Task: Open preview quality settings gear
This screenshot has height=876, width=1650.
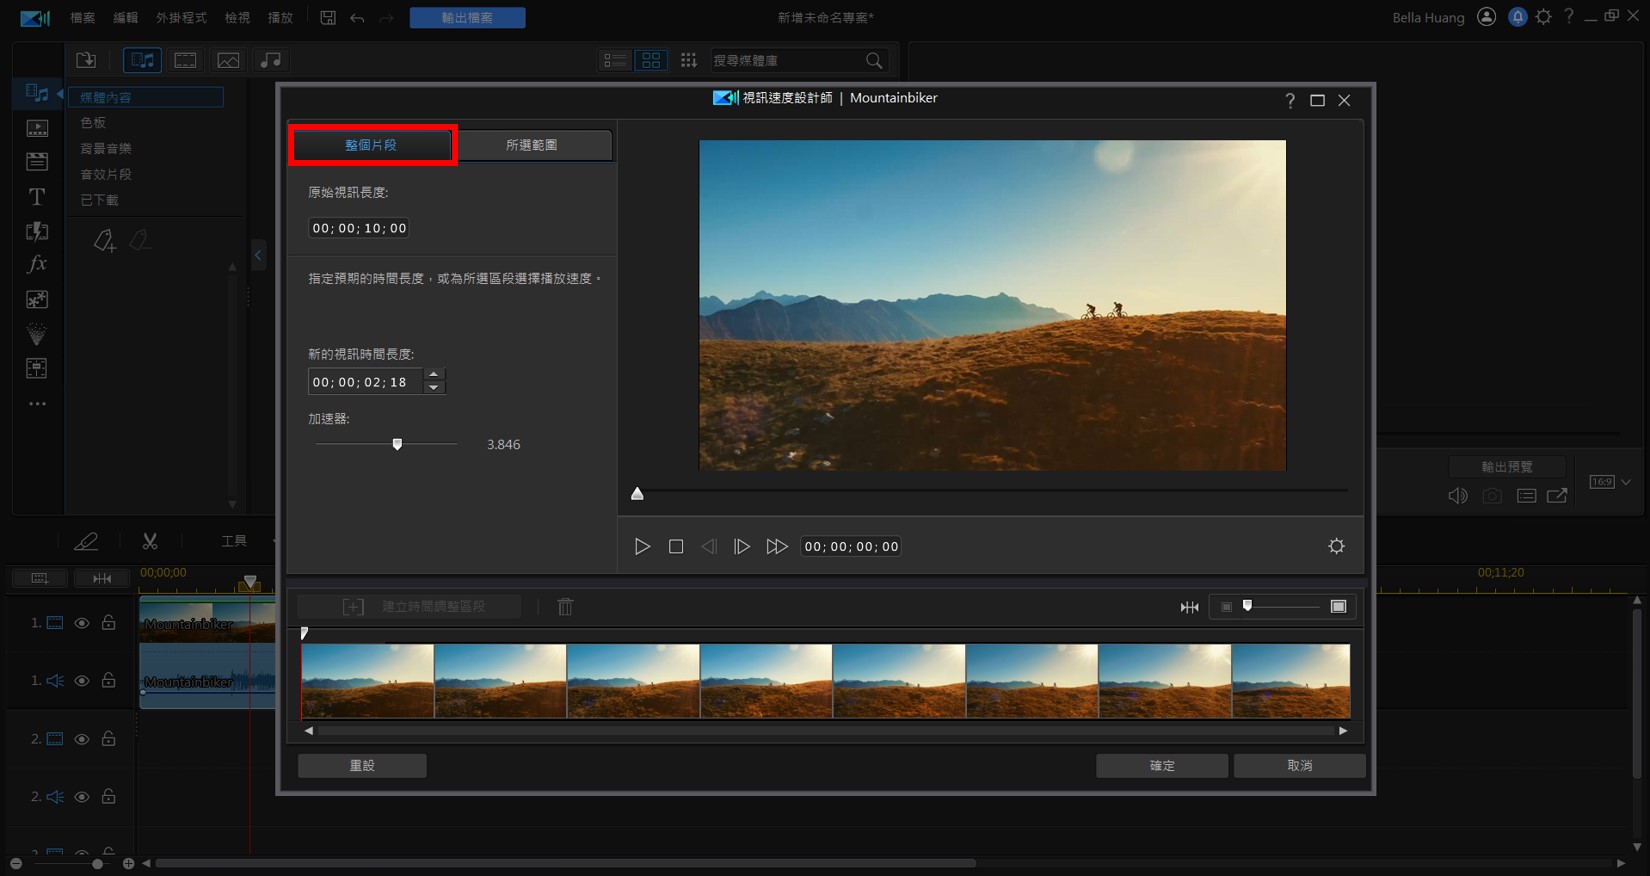Action: point(1336,546)
